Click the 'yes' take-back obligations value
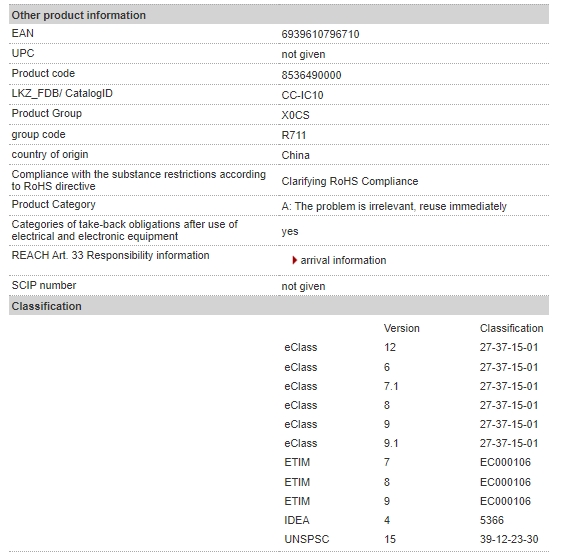 click(x=290, y=232)
